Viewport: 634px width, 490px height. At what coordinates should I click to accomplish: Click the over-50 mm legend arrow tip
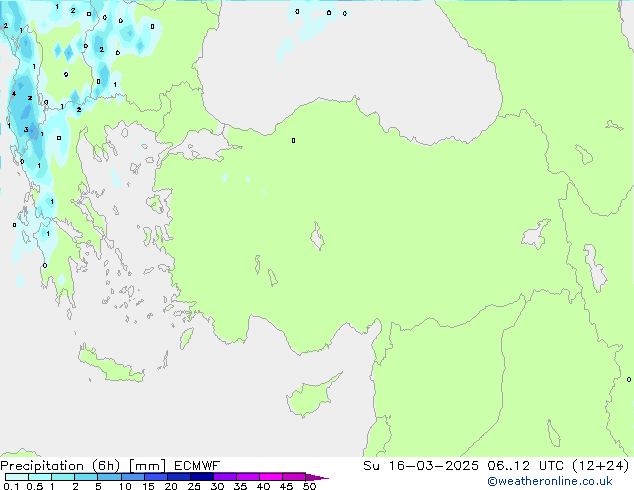click(317, 477)
